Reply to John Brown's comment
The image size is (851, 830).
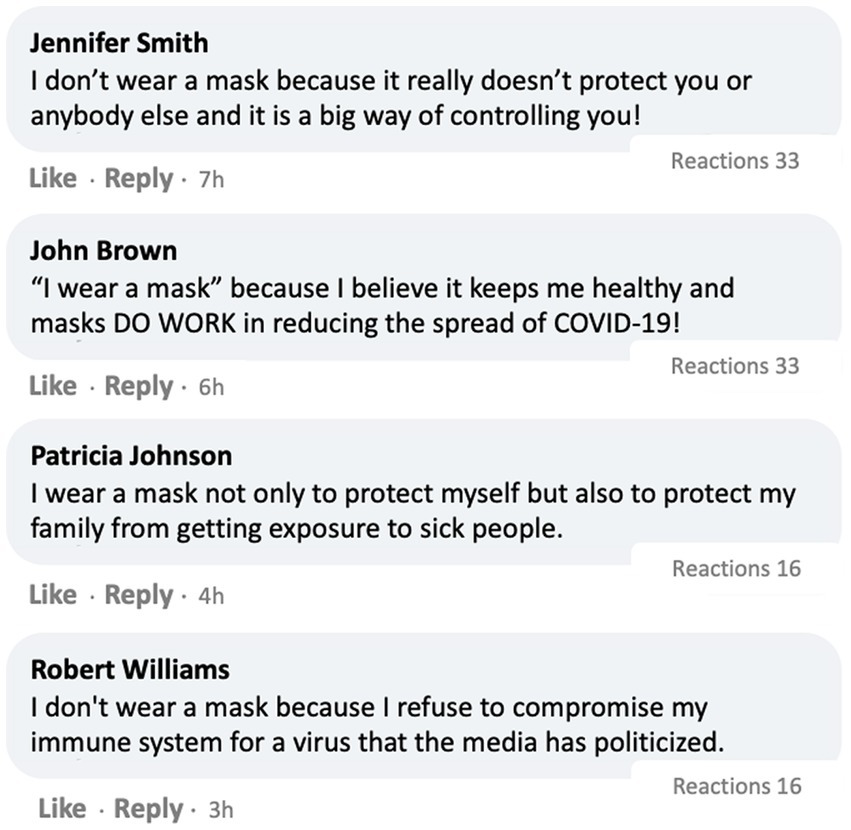tap(138, 386)
